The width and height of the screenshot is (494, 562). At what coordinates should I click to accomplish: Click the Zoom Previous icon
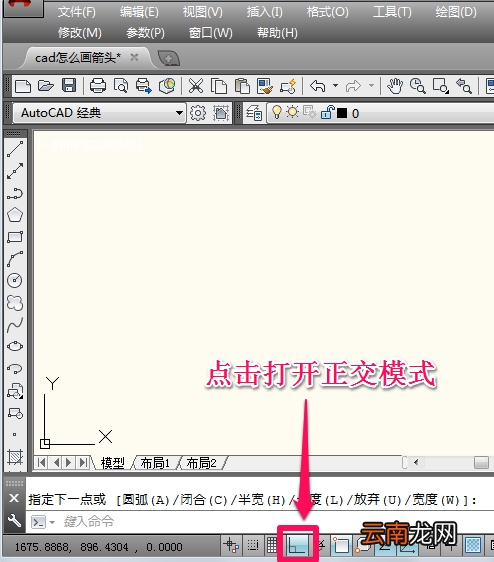coord(464,86)
